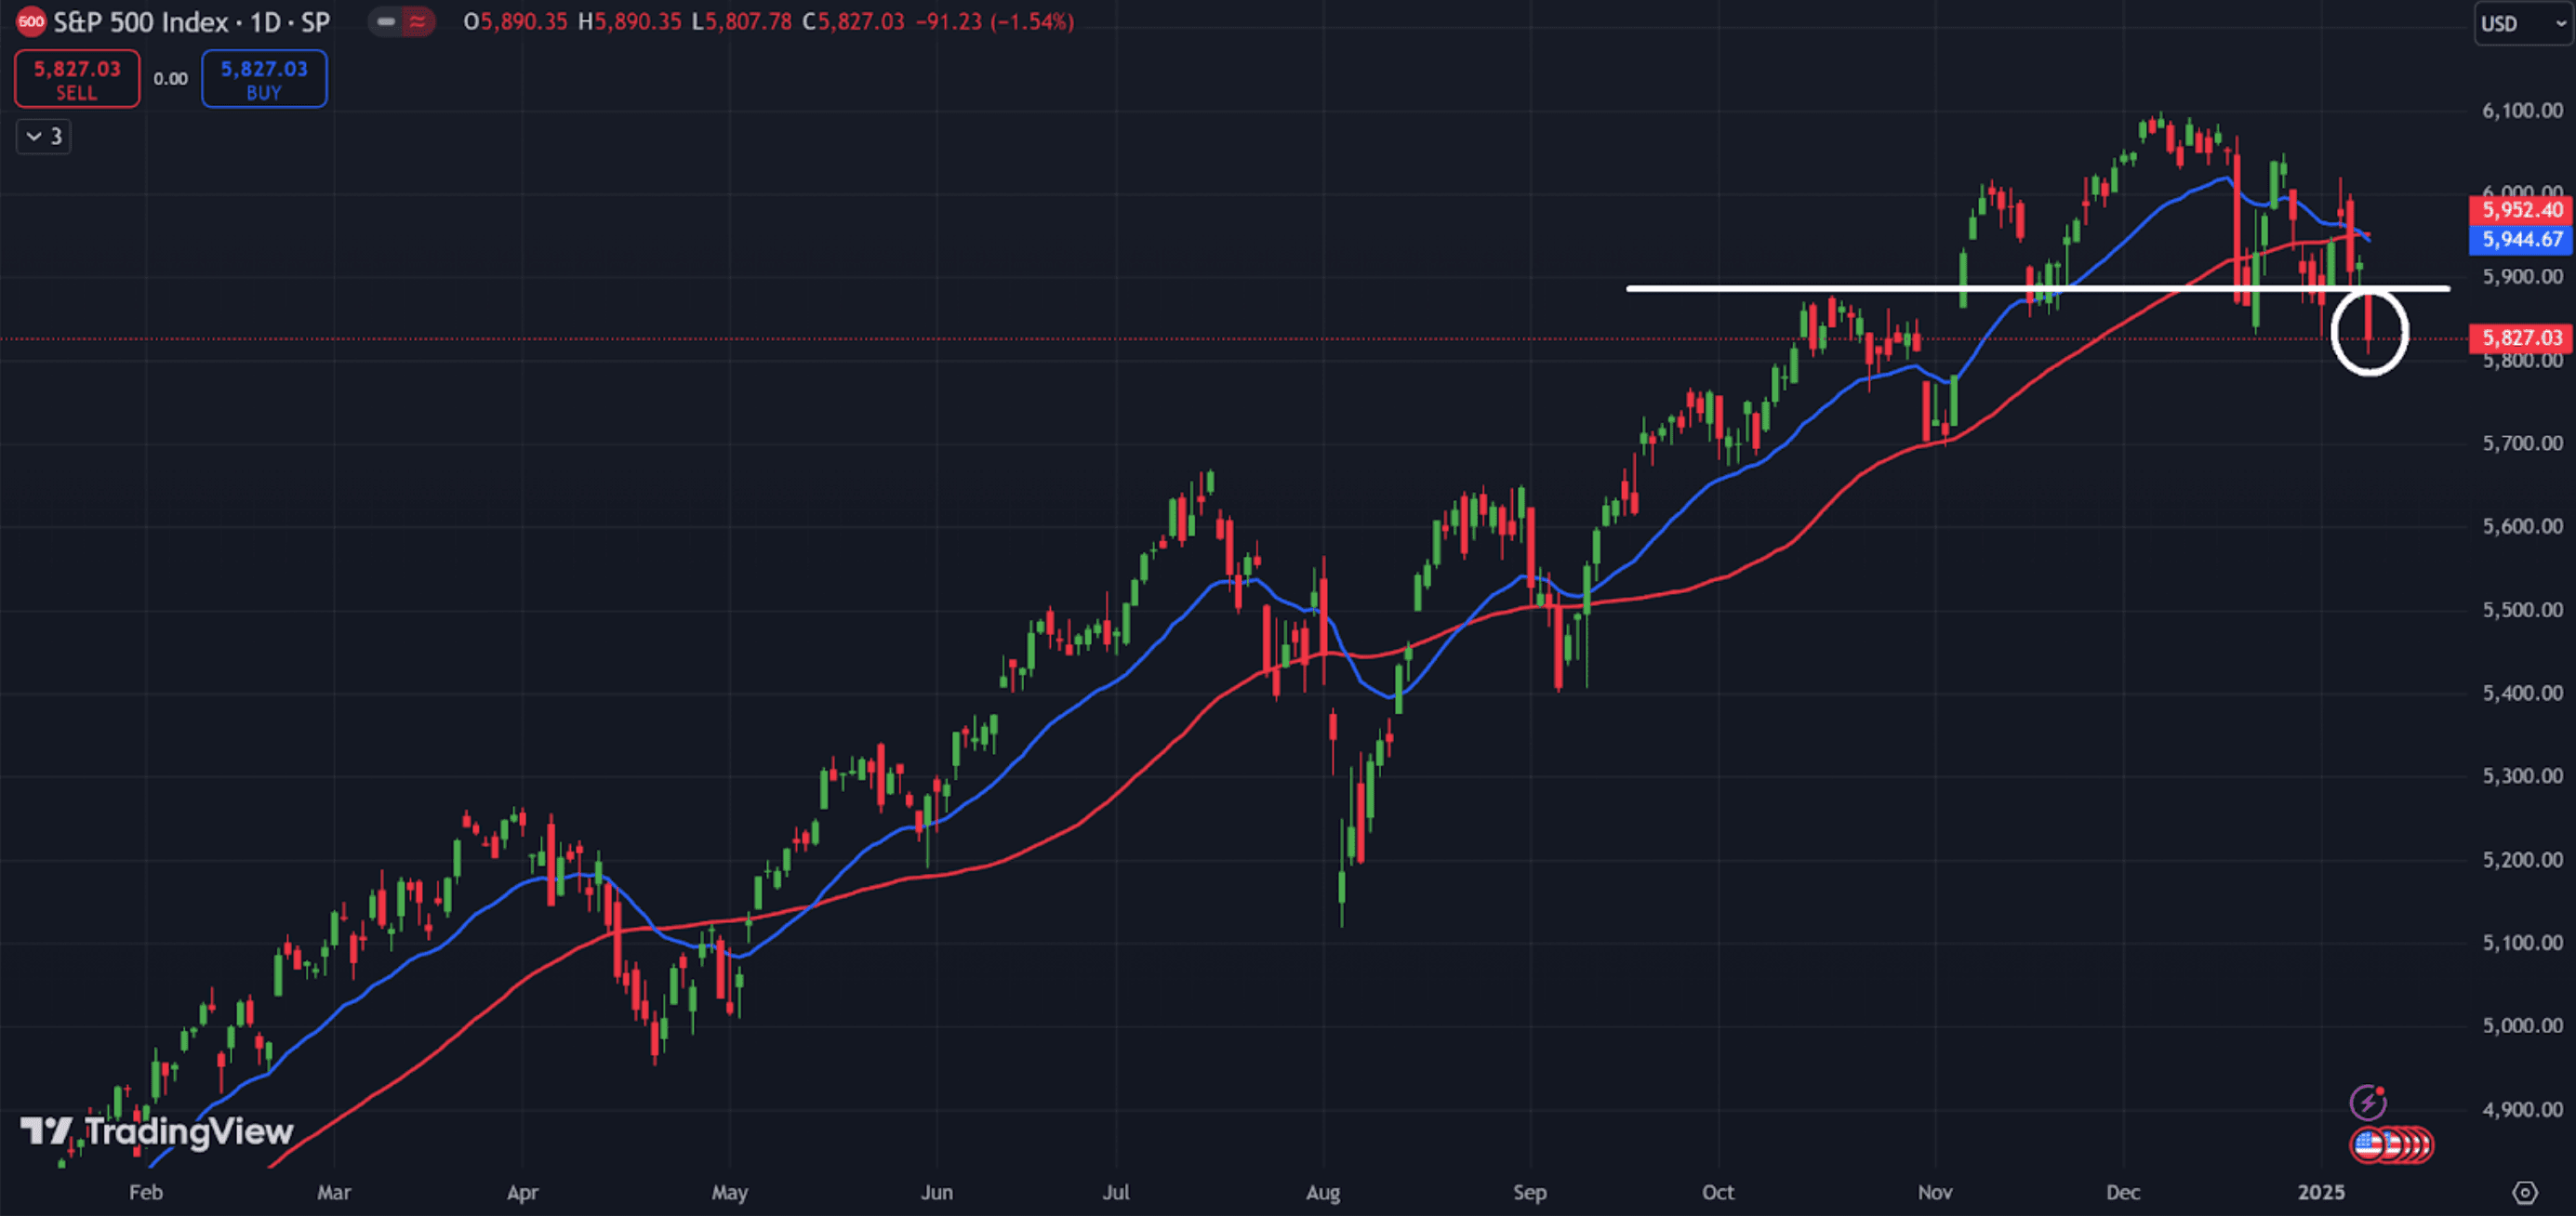Click the red 5,952.40 moving average price label
2576x1216 pixels.
coord(2521,210)
